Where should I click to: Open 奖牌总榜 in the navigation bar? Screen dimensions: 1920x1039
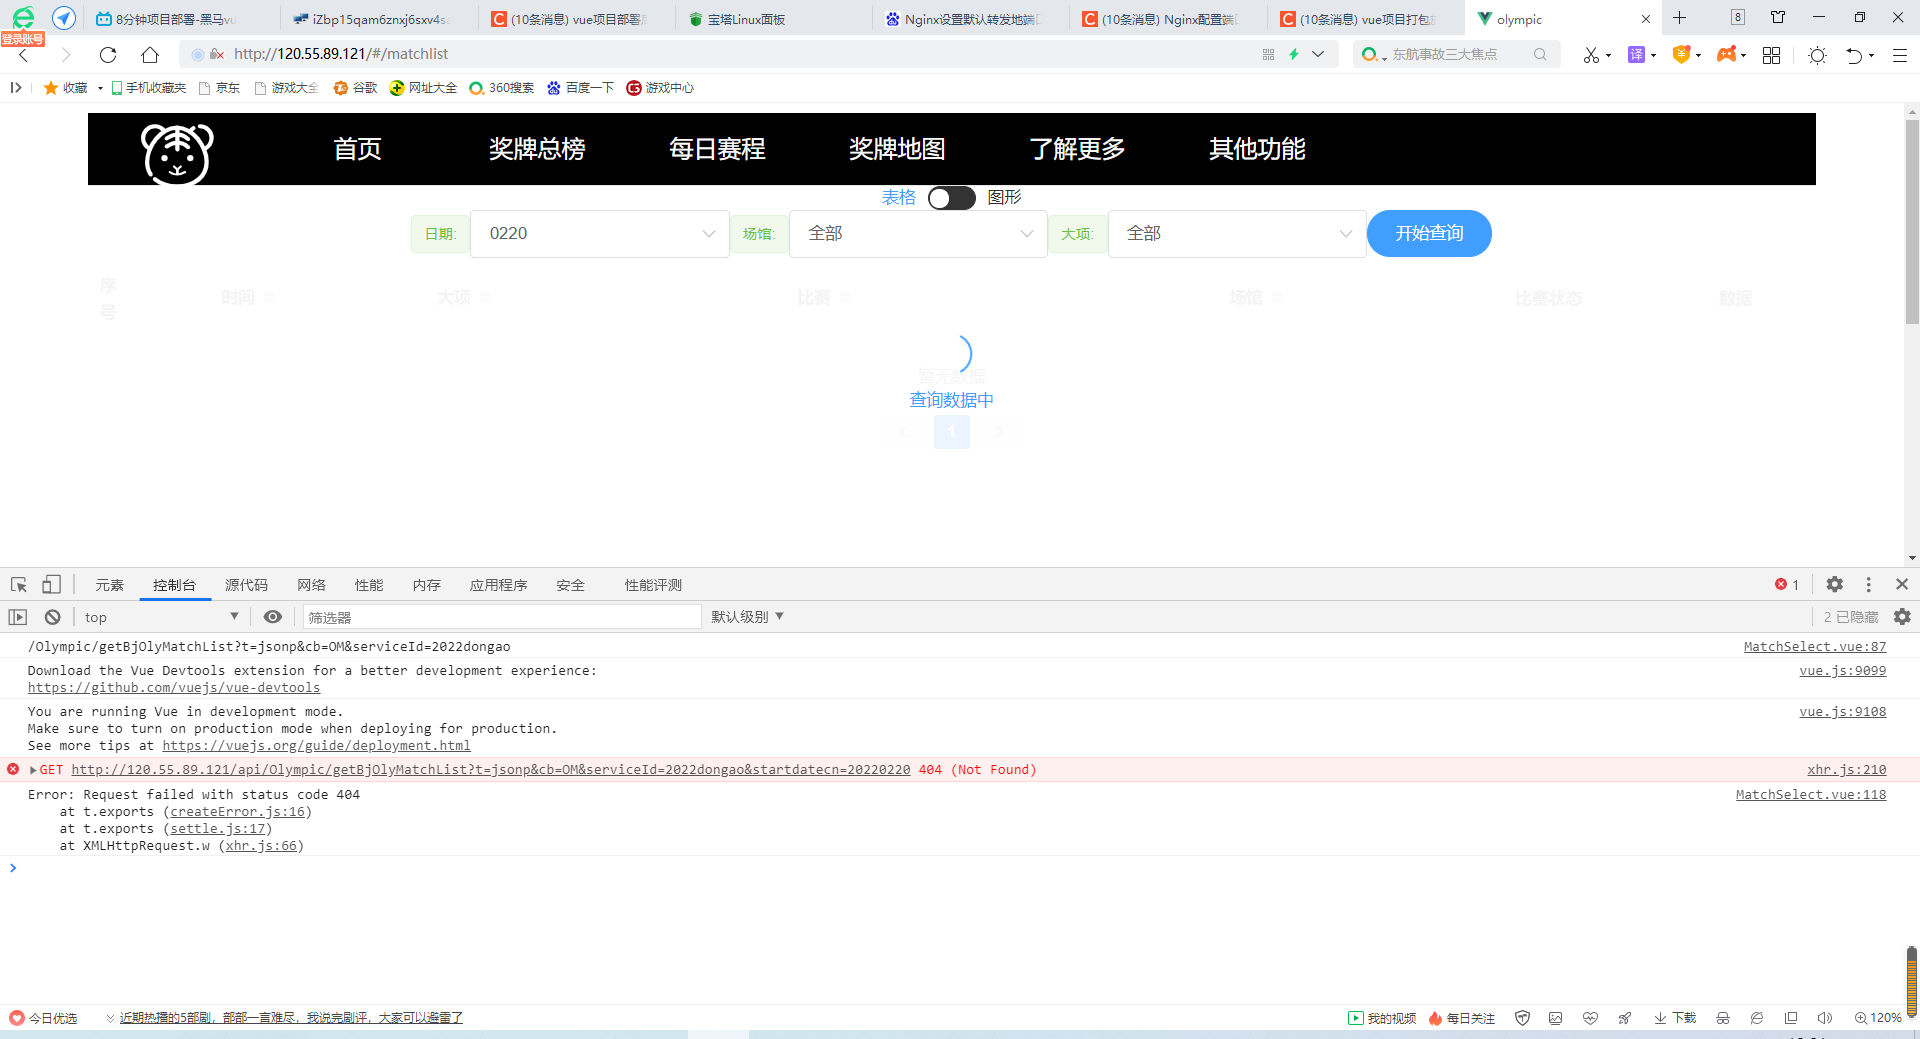pyautogui.click(x=537, y=149)
